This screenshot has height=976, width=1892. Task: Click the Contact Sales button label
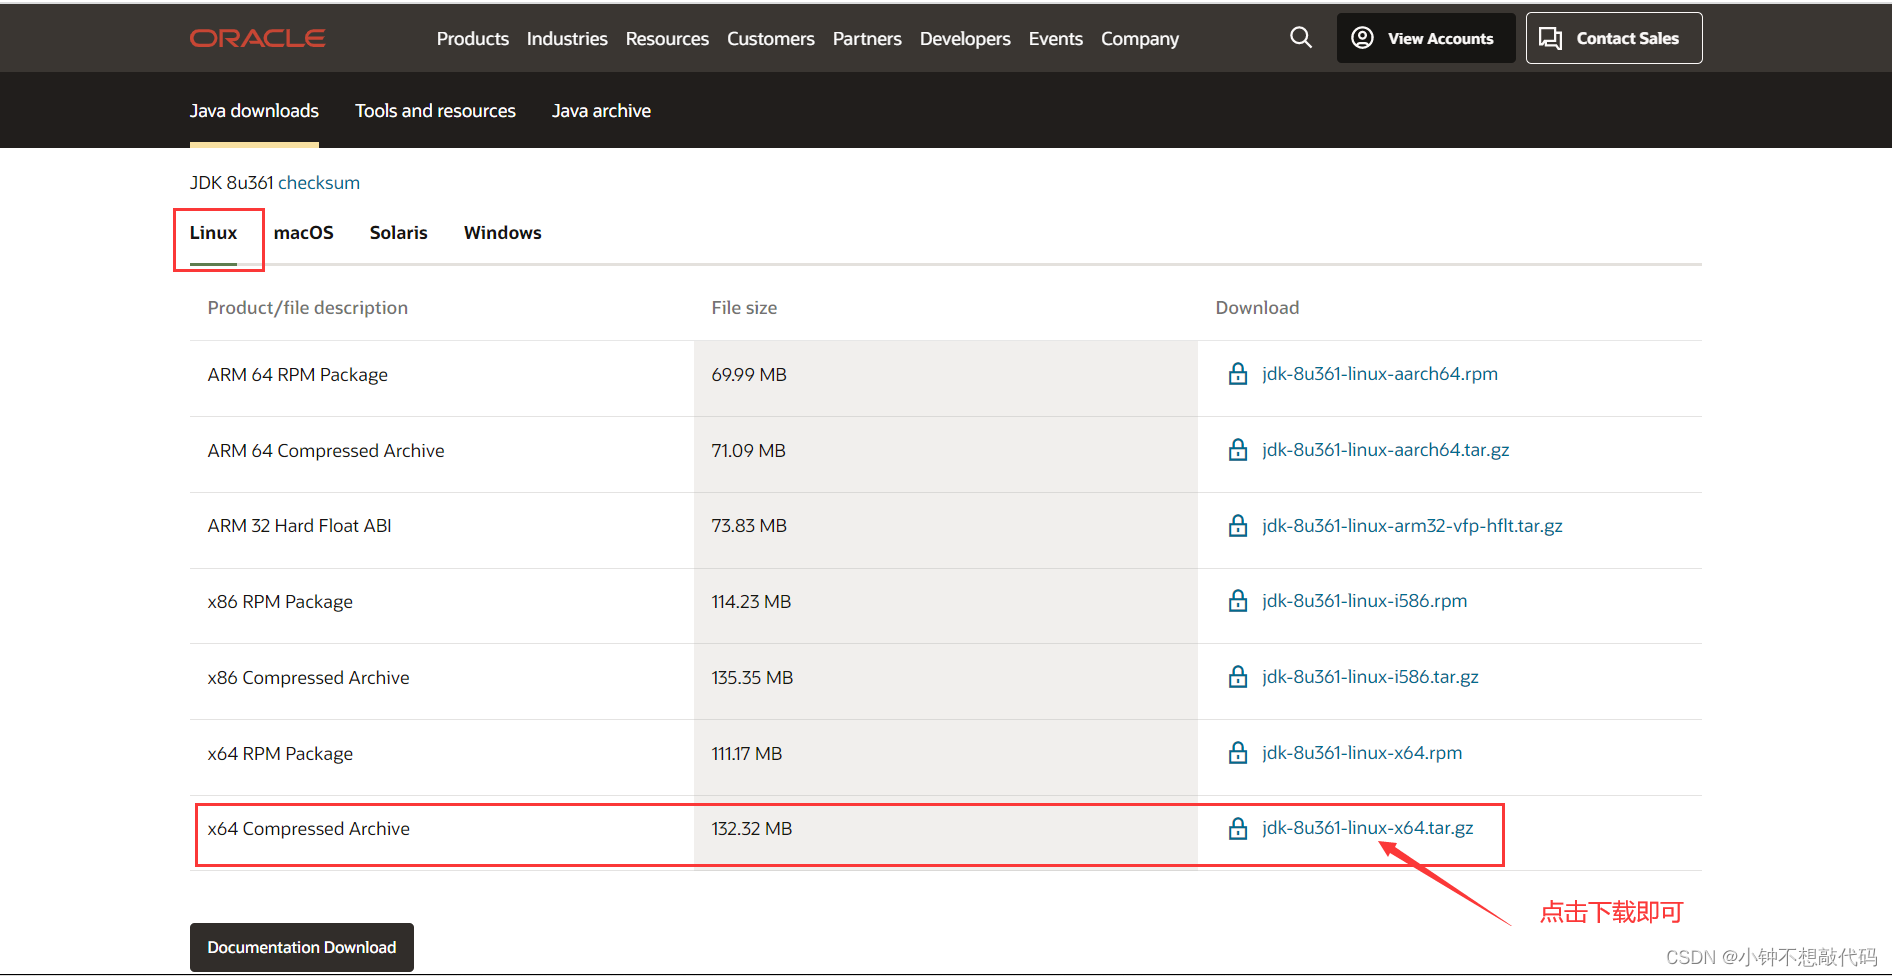click(1627, 39)
